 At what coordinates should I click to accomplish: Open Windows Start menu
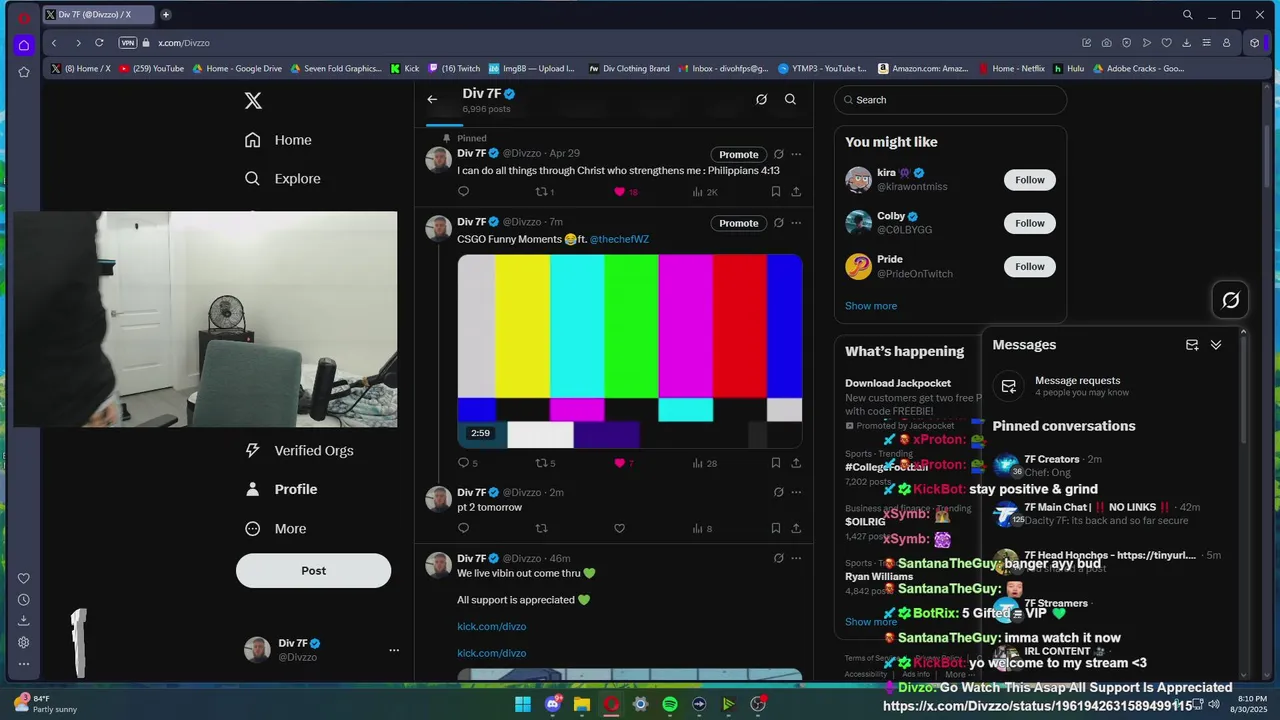[x=523, y=704]
